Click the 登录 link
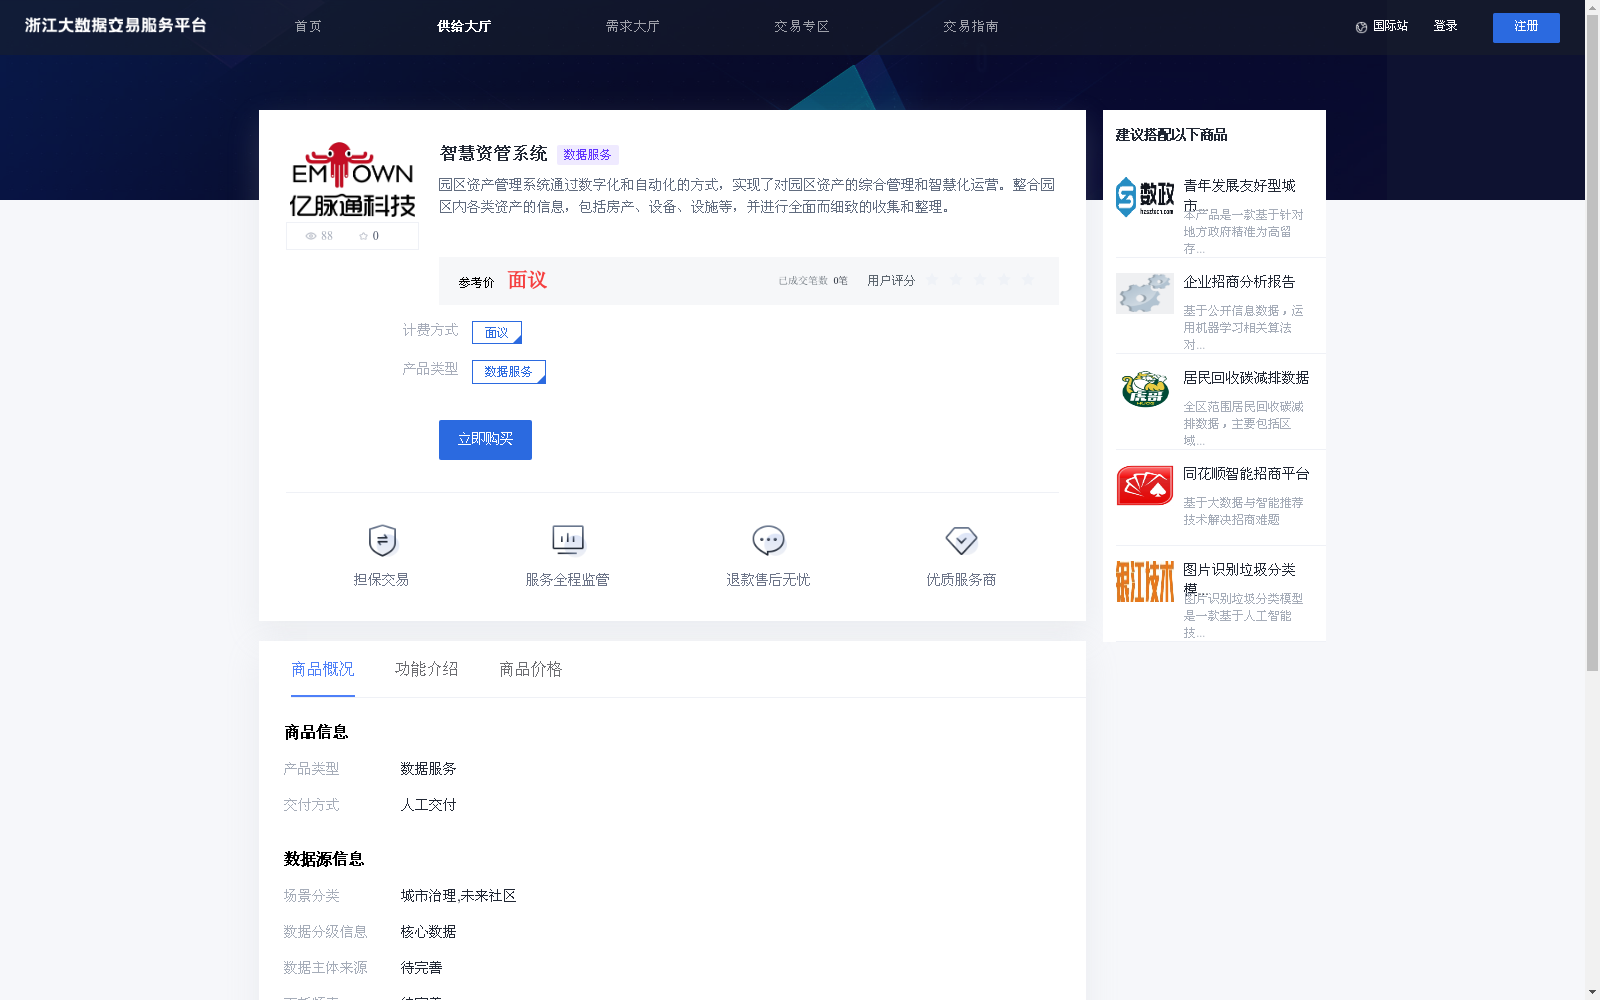This screenshot has height=1000, width=1600. tap(1445, 26)
